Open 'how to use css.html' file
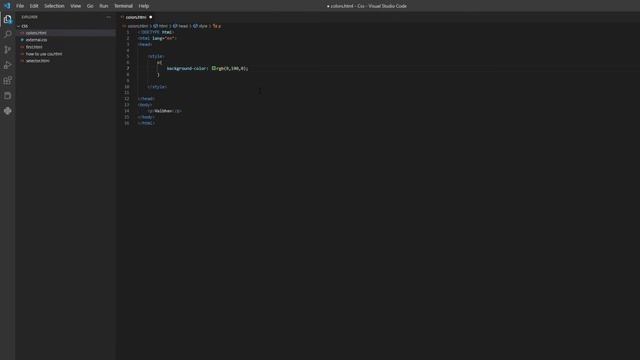 point(44,53)
